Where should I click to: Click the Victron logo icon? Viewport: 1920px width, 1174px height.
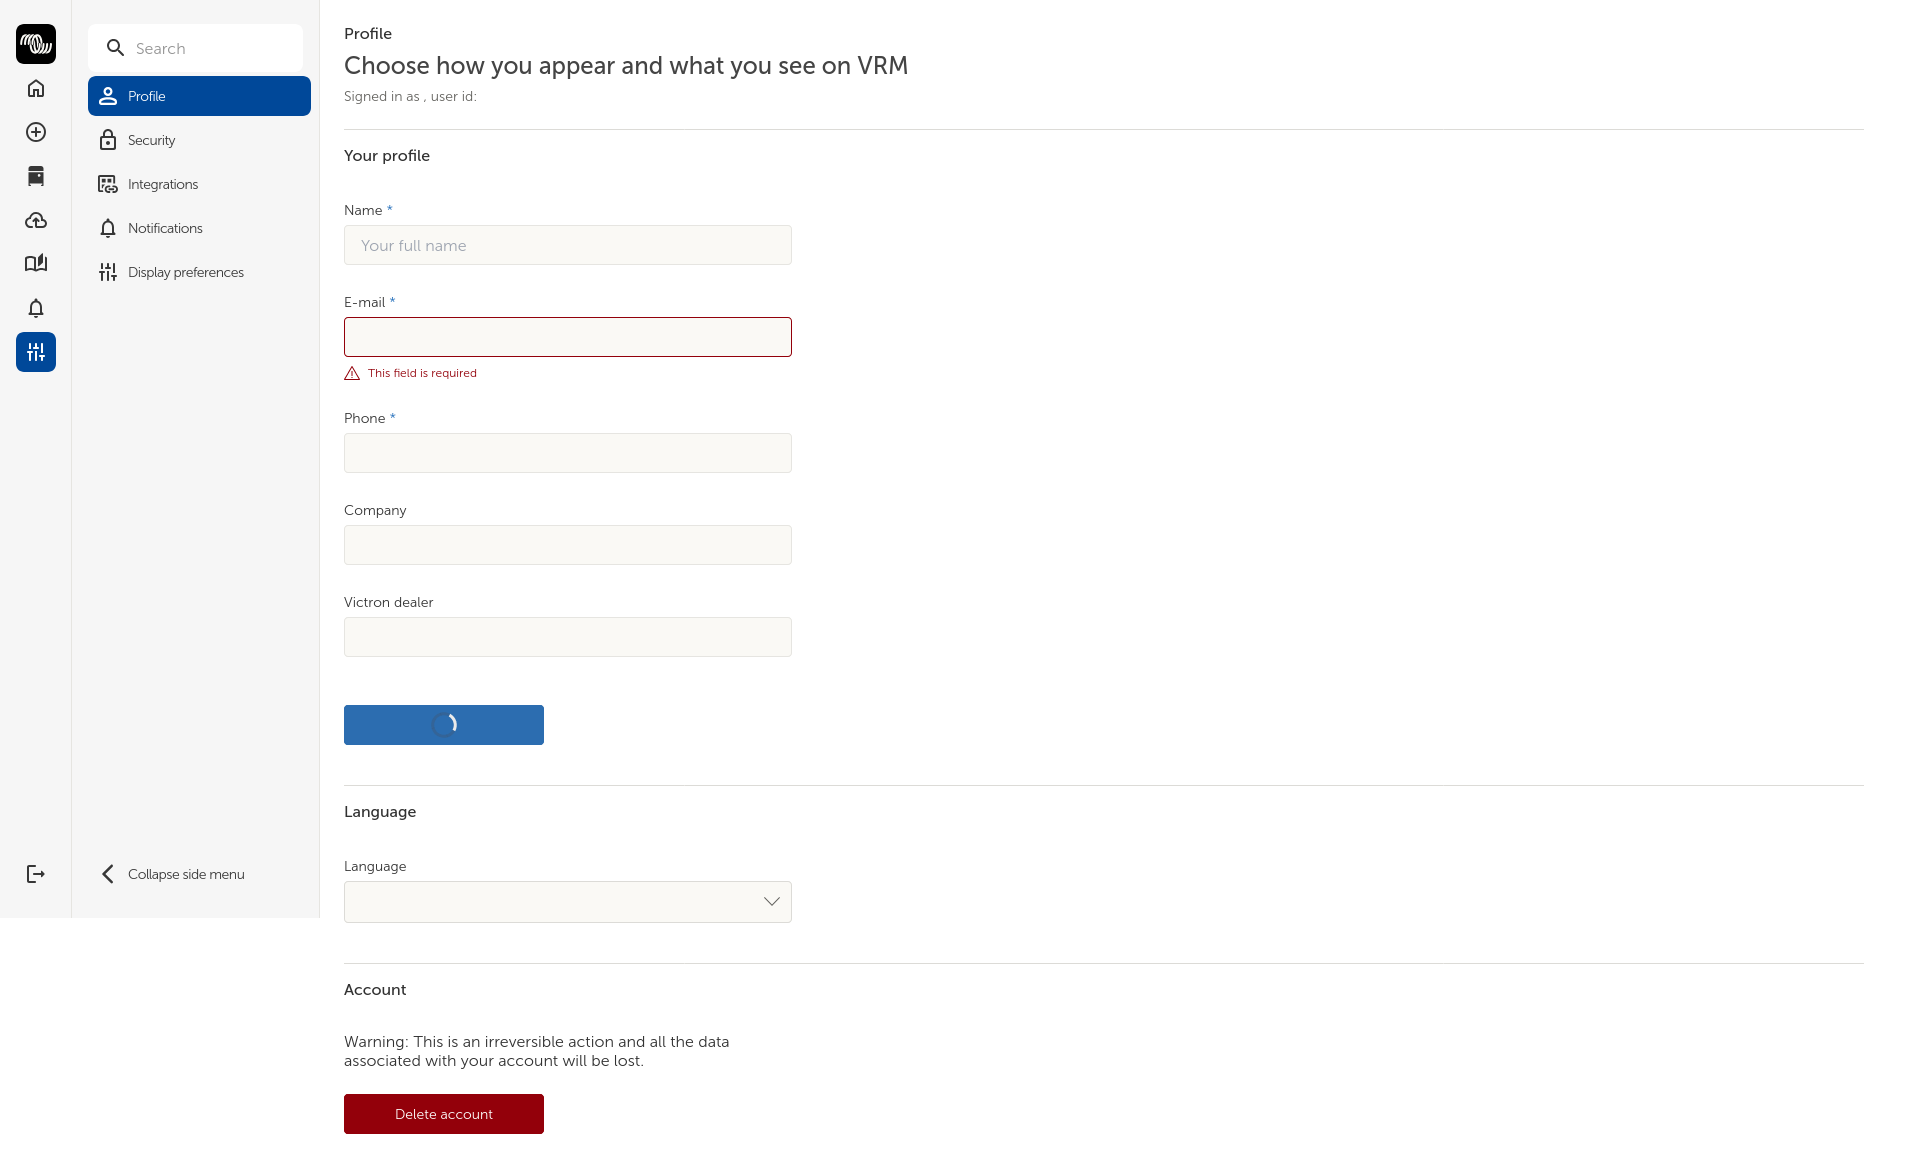pos(36,44)
